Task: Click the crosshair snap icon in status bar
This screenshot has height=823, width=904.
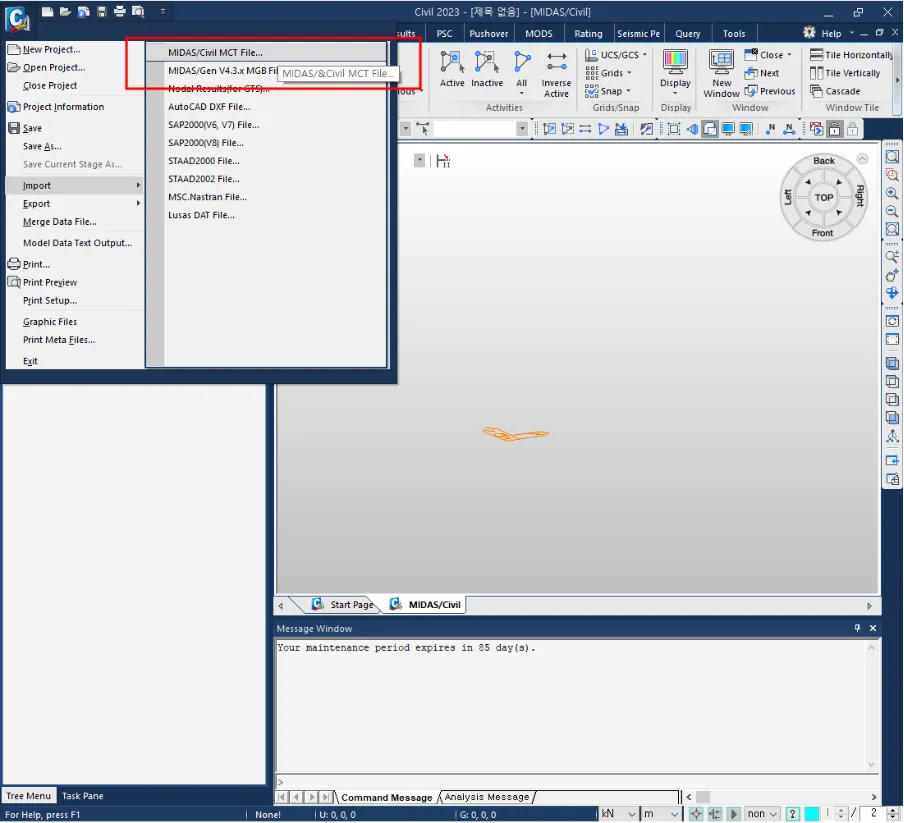Action: (x=696, y=814)
